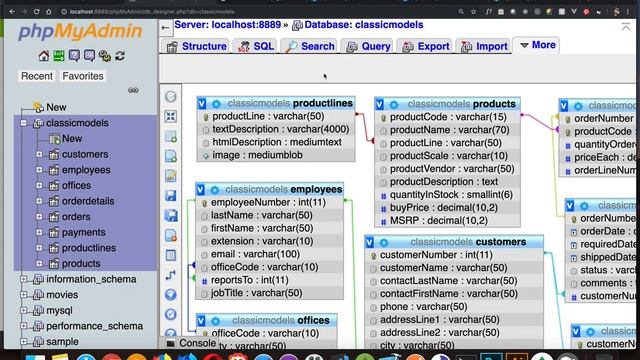Expand the mysql database node

coord(24,310)
